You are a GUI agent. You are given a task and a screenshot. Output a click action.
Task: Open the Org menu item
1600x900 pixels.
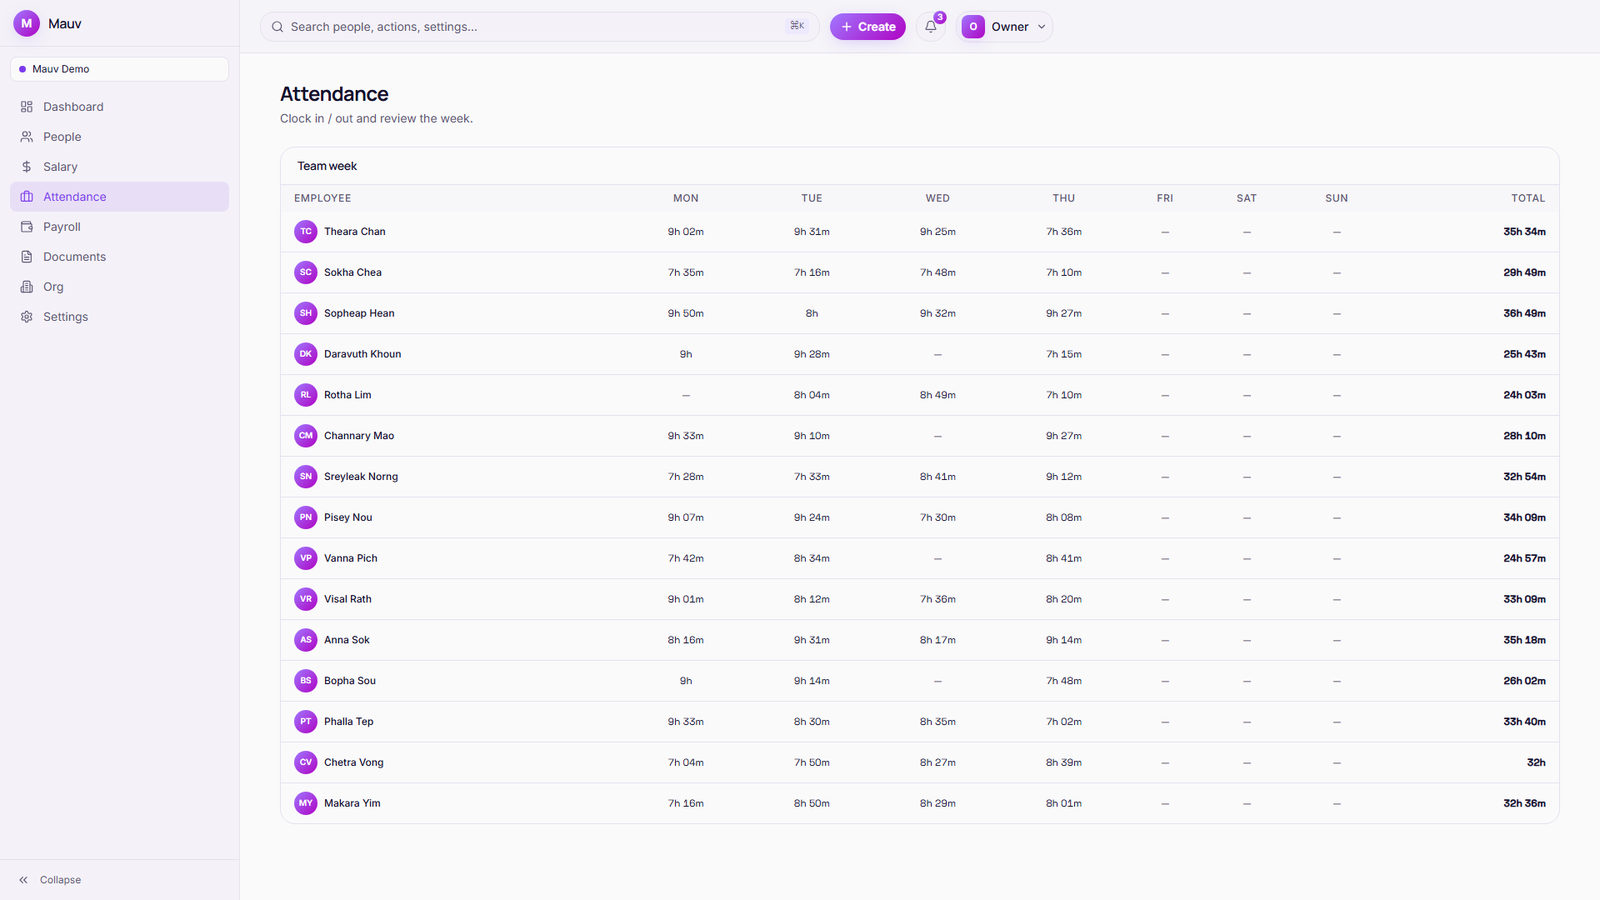coord(120,287)
